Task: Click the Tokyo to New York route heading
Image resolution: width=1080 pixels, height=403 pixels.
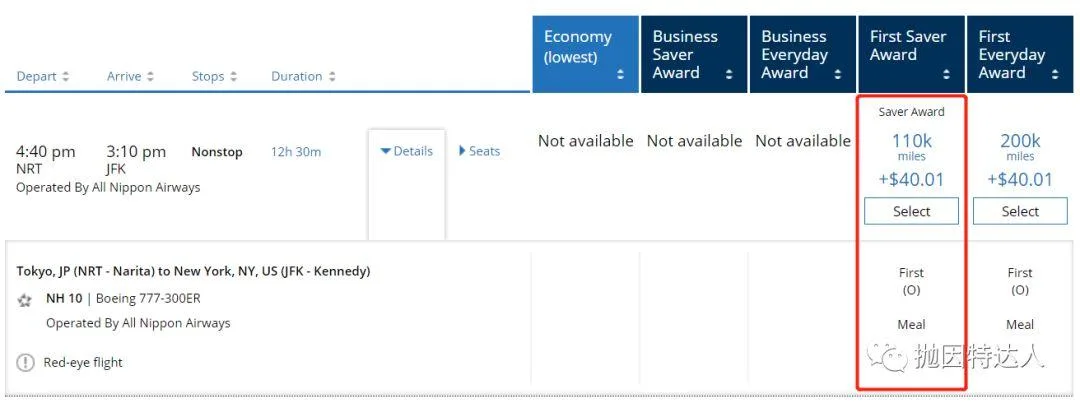Action: [x=193, y=271]
